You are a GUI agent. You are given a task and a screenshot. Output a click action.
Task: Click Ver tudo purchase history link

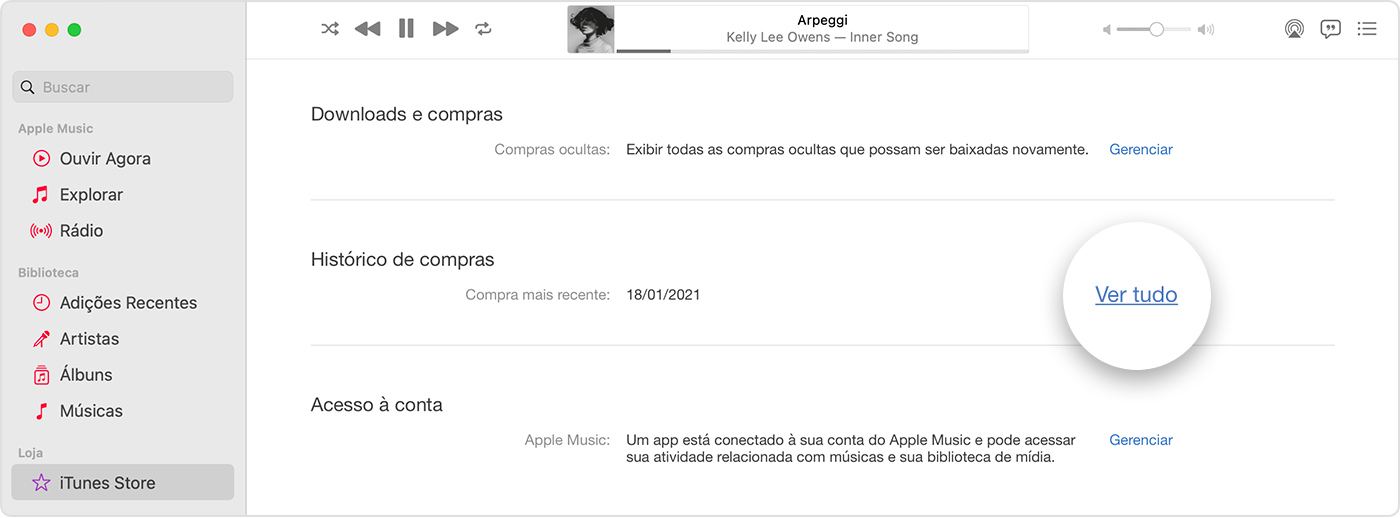pyautogui.click(x=1136, y=295)
